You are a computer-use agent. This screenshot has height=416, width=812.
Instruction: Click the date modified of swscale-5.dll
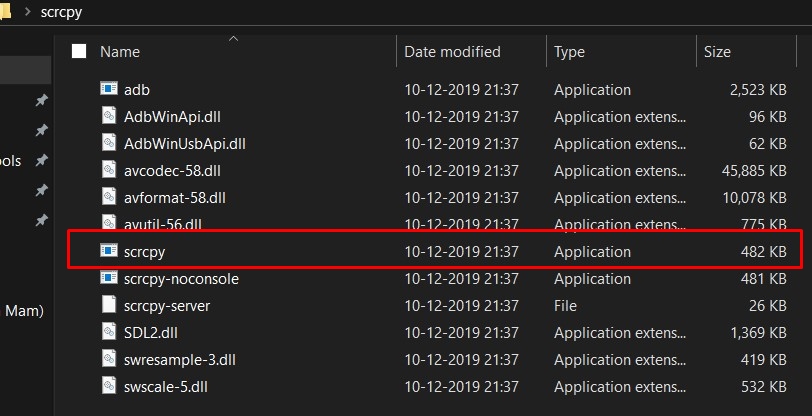click(461, 386)
